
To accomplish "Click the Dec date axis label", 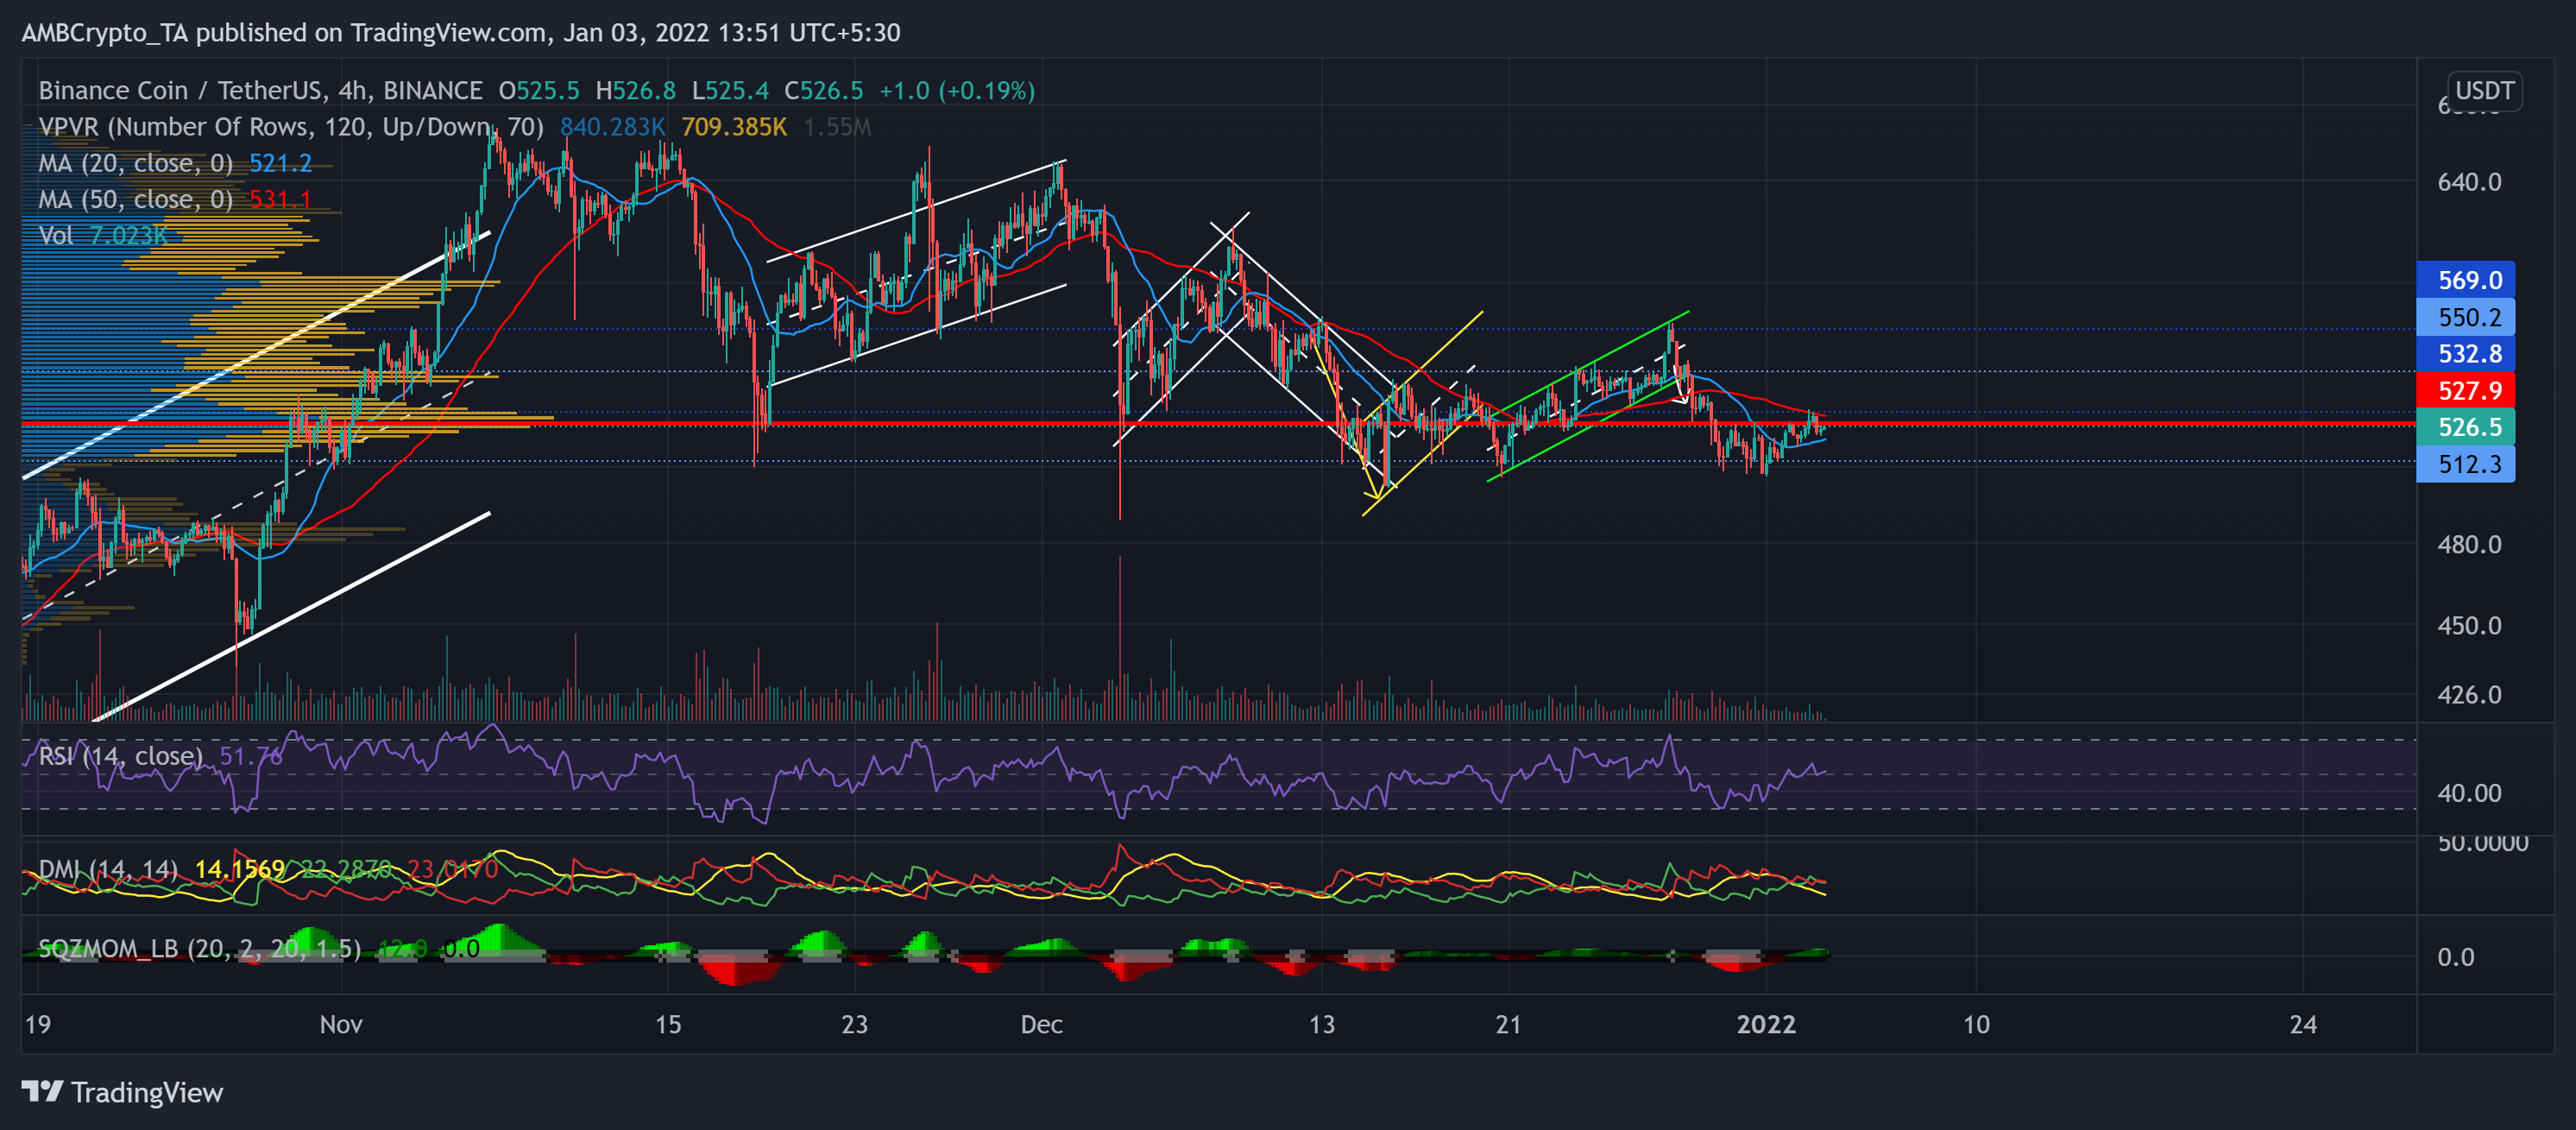I will tap(1041, 1025).
